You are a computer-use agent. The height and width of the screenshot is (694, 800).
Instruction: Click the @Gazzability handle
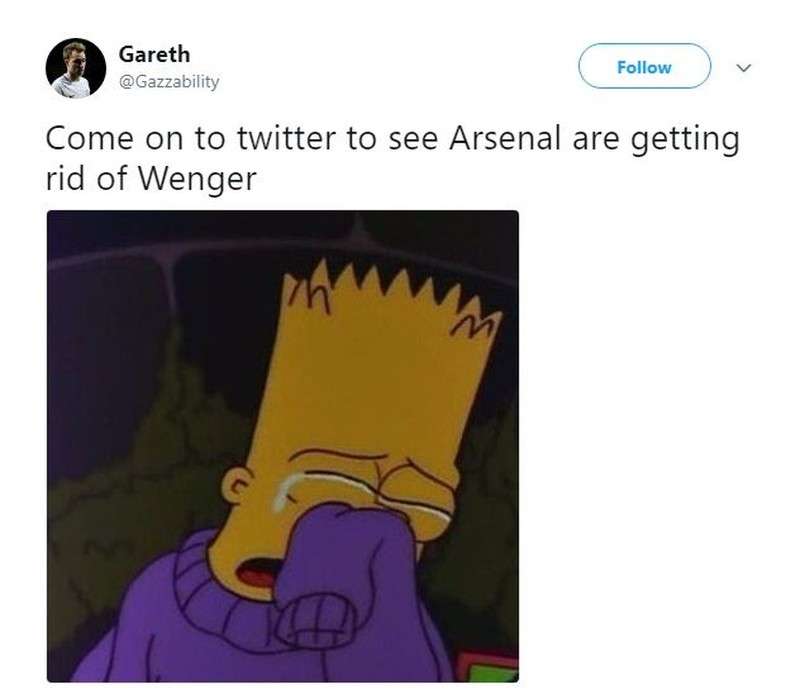click(x=168, y=81)
